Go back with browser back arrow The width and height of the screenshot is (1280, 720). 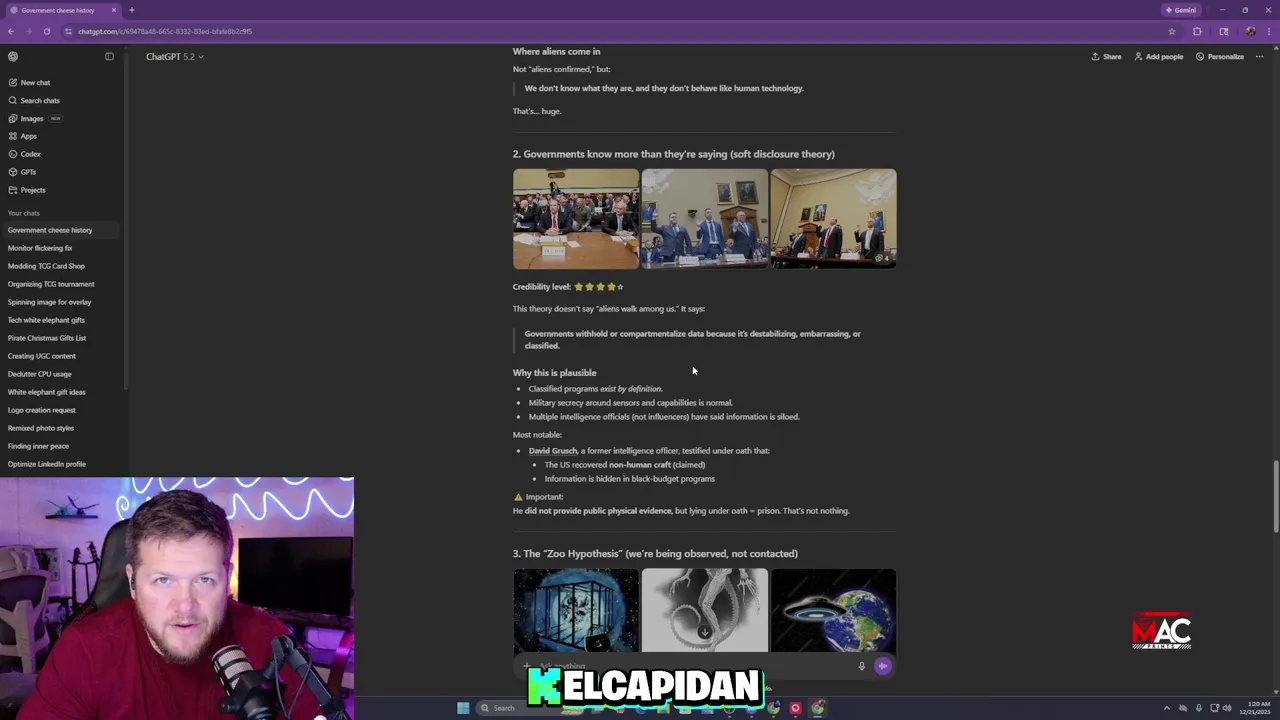tap(11, 31)
